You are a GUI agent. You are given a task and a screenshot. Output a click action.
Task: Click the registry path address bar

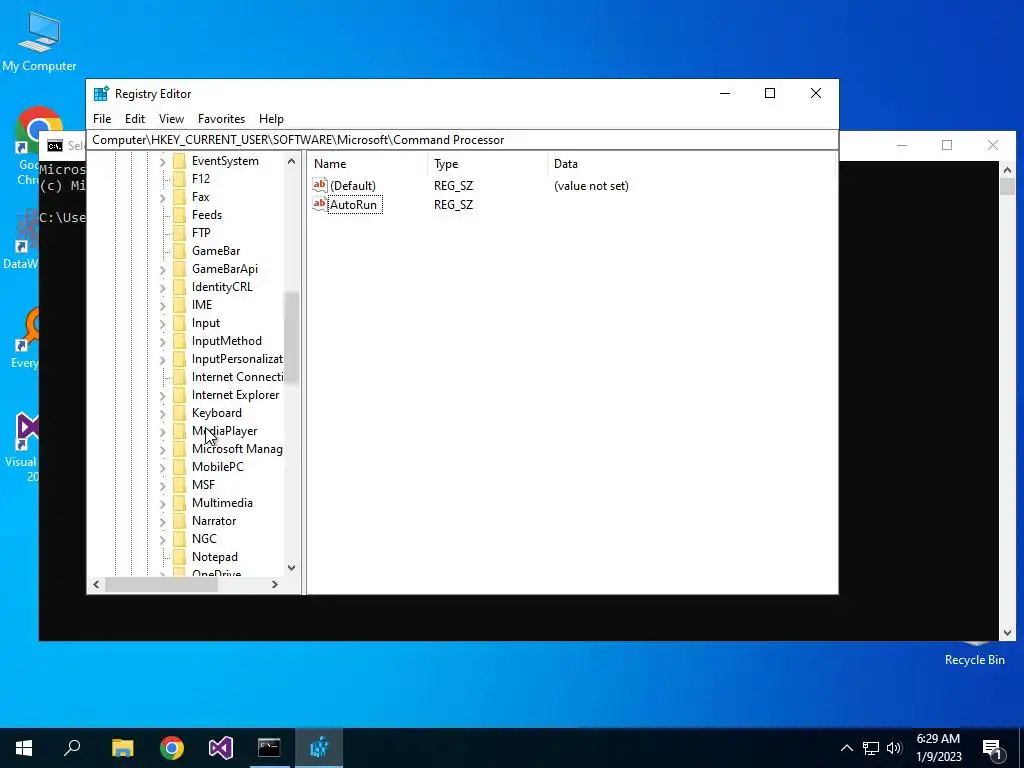pyautogui.click(x=462, y=140)
